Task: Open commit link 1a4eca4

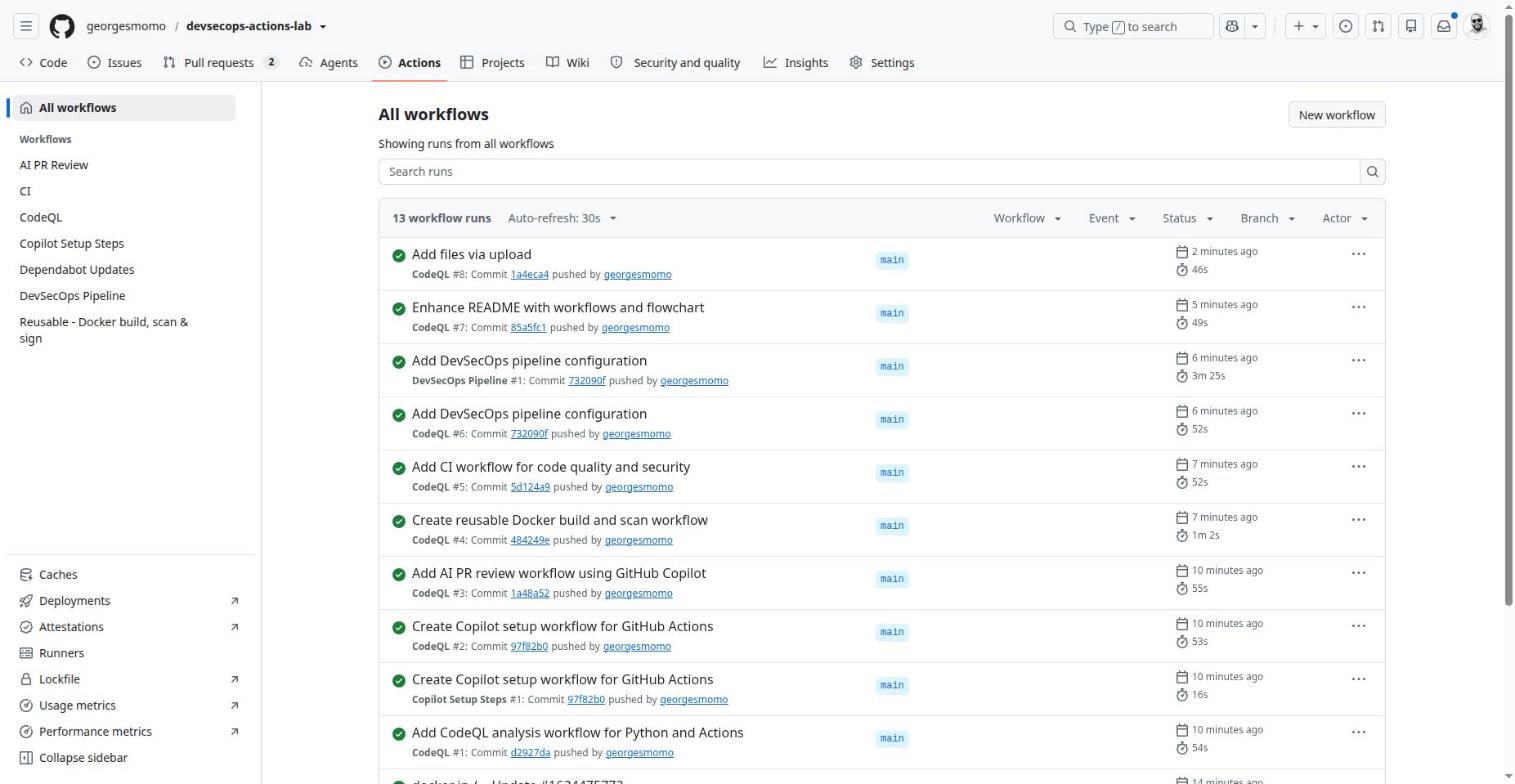Action: click(x=529, y=275)
